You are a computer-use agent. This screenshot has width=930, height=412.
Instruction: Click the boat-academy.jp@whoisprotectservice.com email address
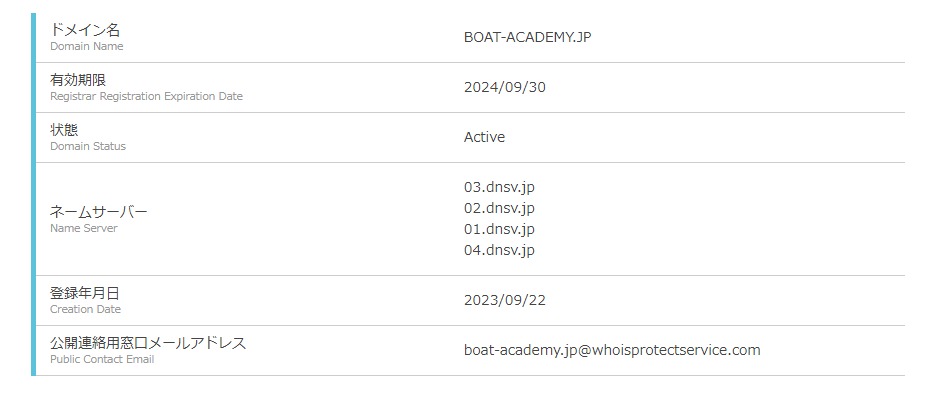tap(612, 350)
